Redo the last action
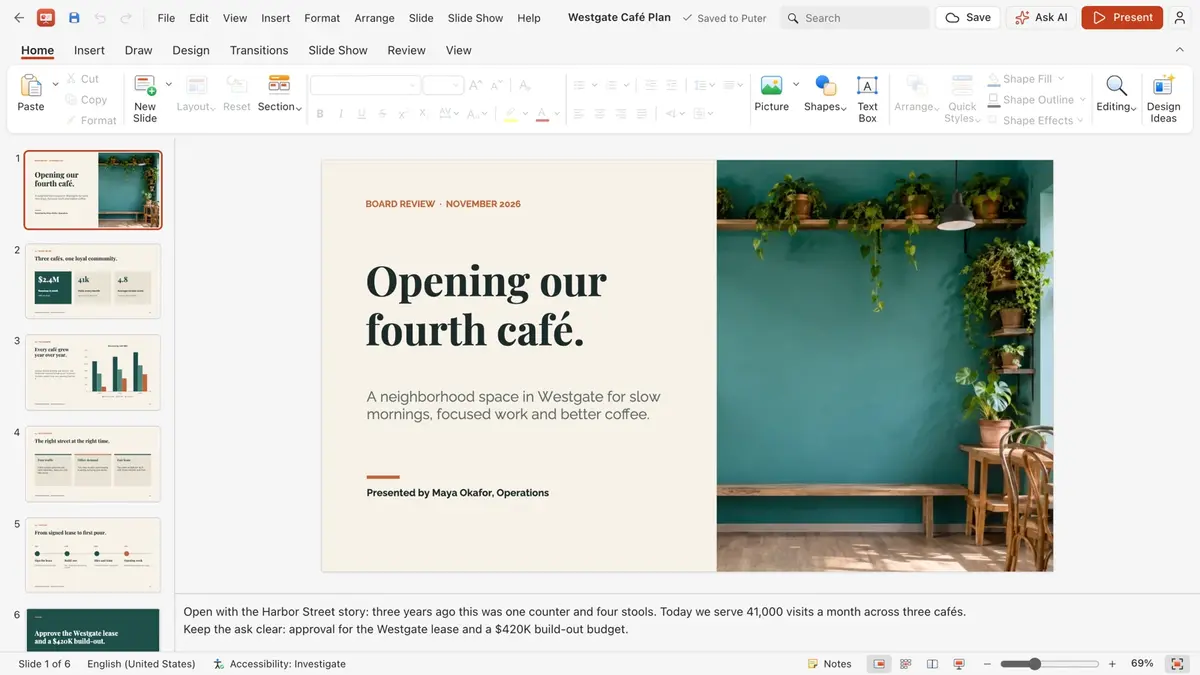Screen dimensions: 1200x675 tap(126, 18)
